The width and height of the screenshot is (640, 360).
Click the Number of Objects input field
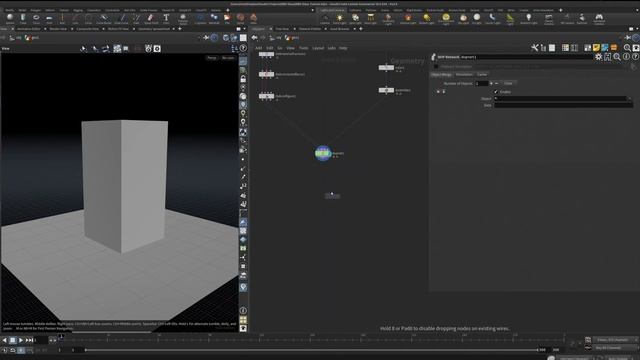click(x=481, y=83)
